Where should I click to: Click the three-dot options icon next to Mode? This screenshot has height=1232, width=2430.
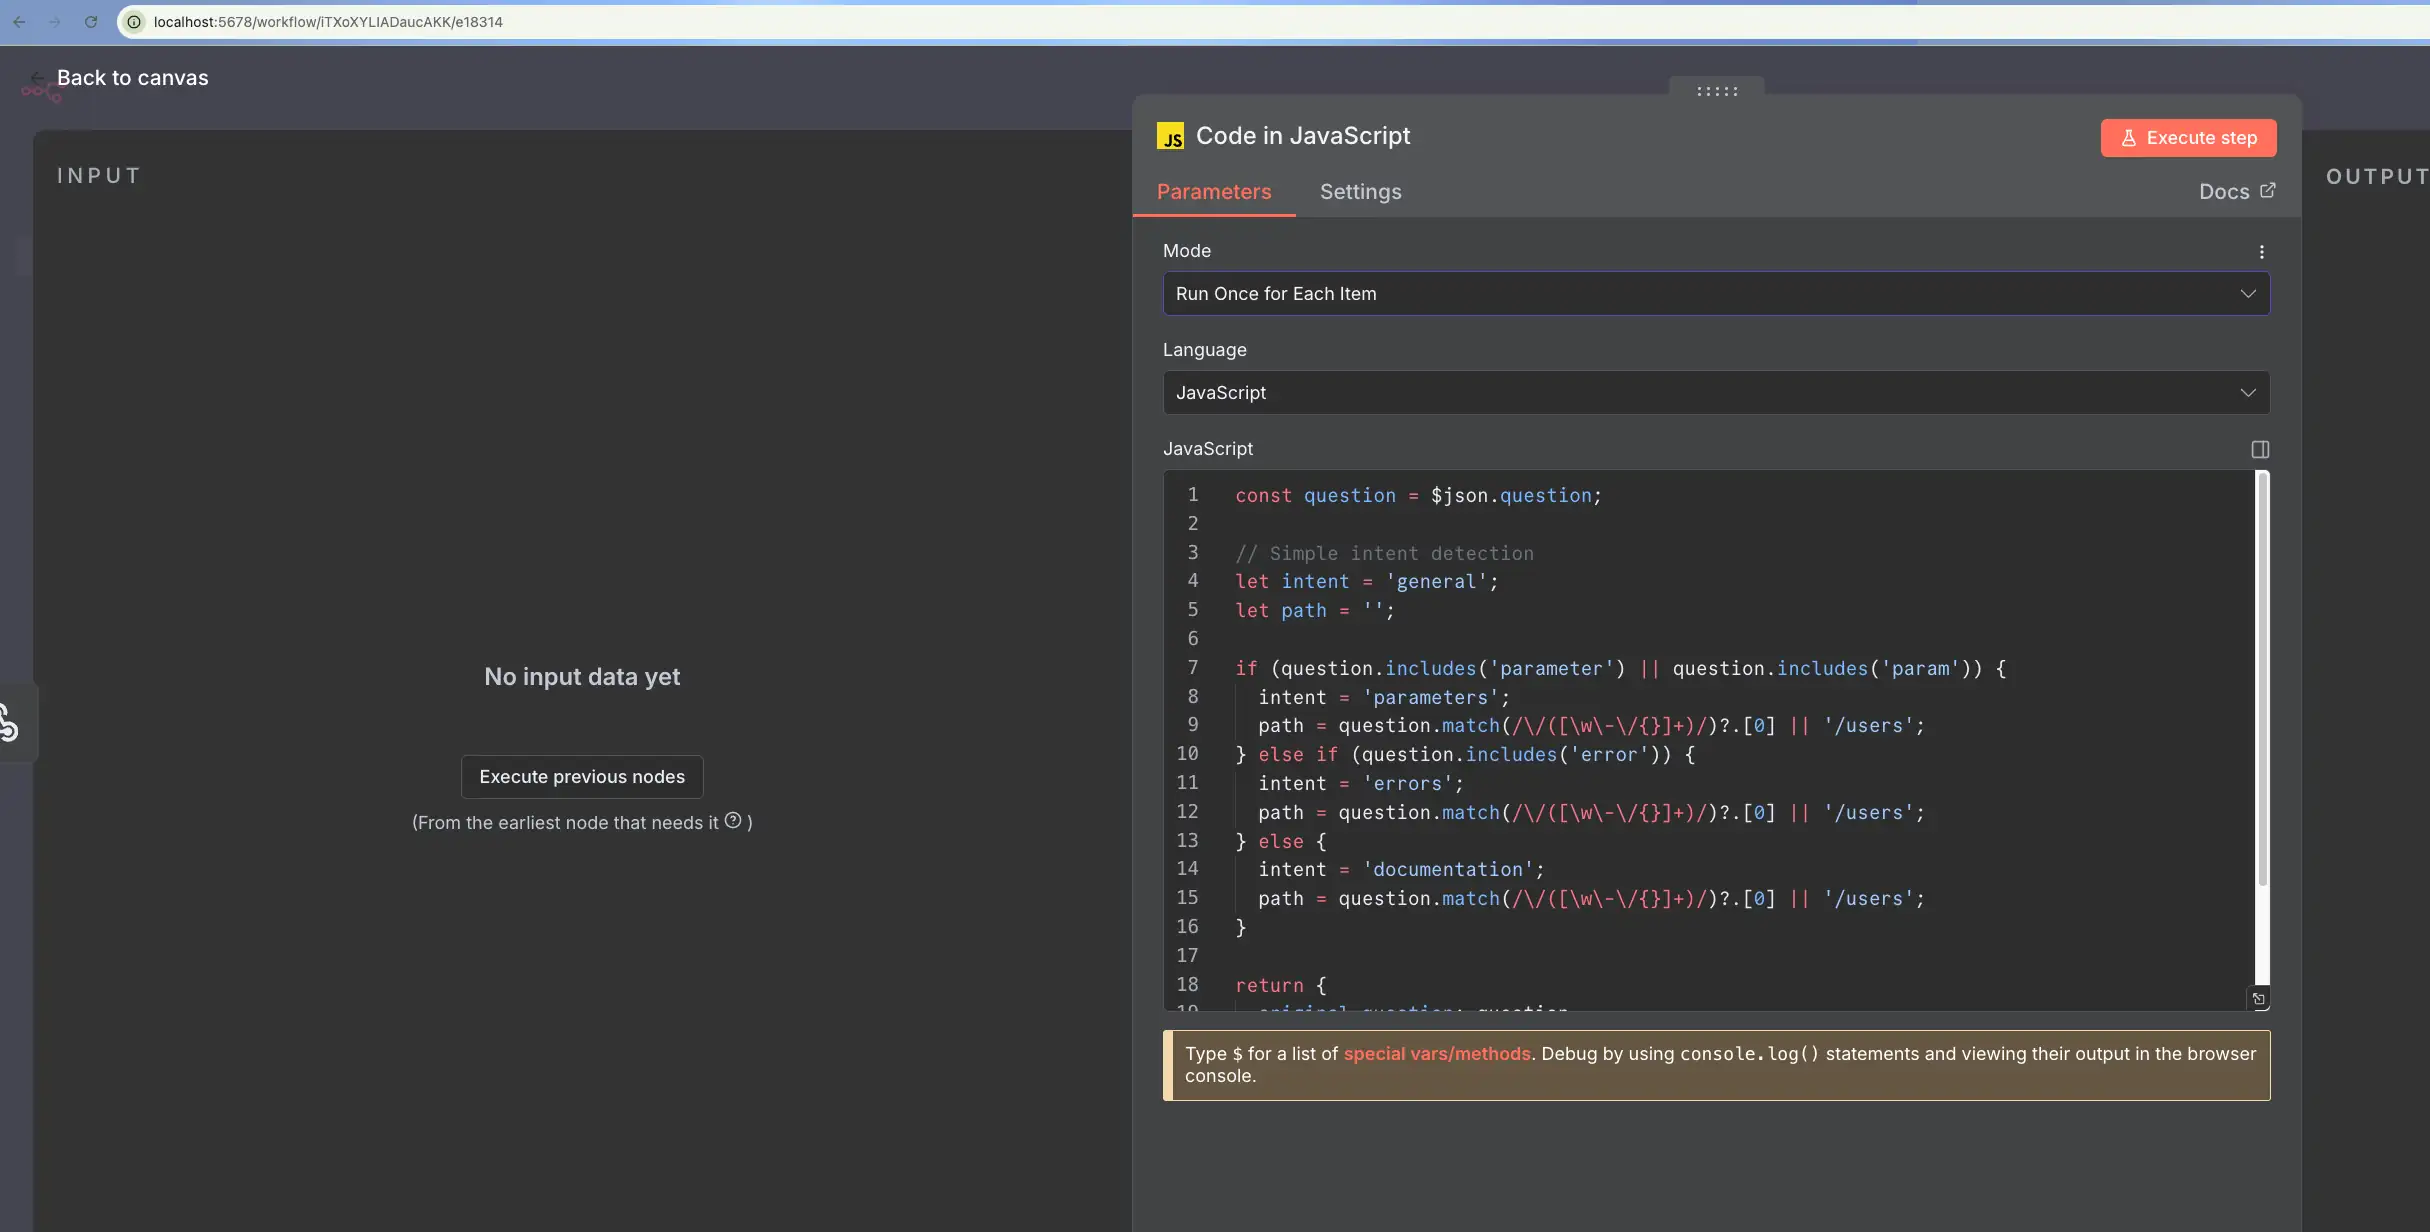point(2261,251)
